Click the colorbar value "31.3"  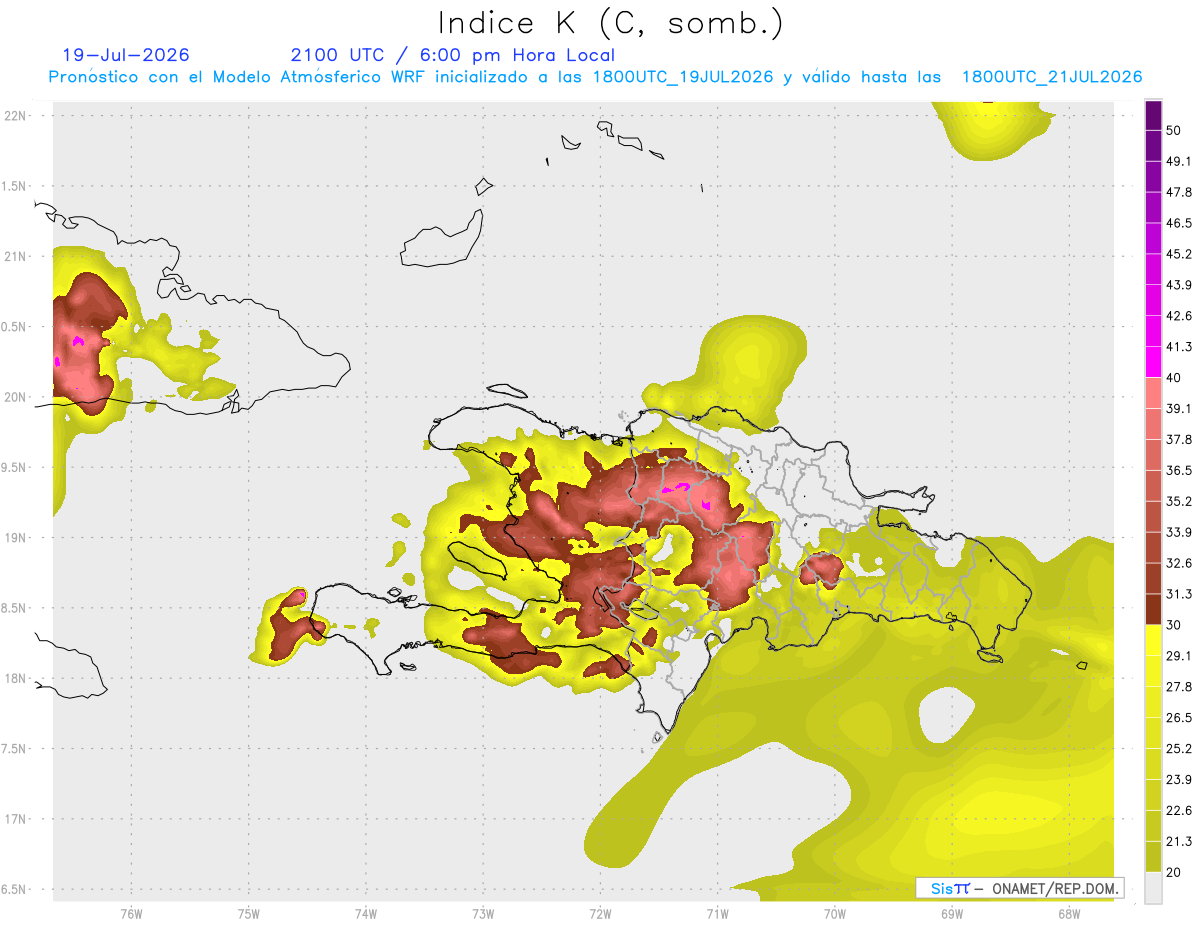coord(1178,594)
